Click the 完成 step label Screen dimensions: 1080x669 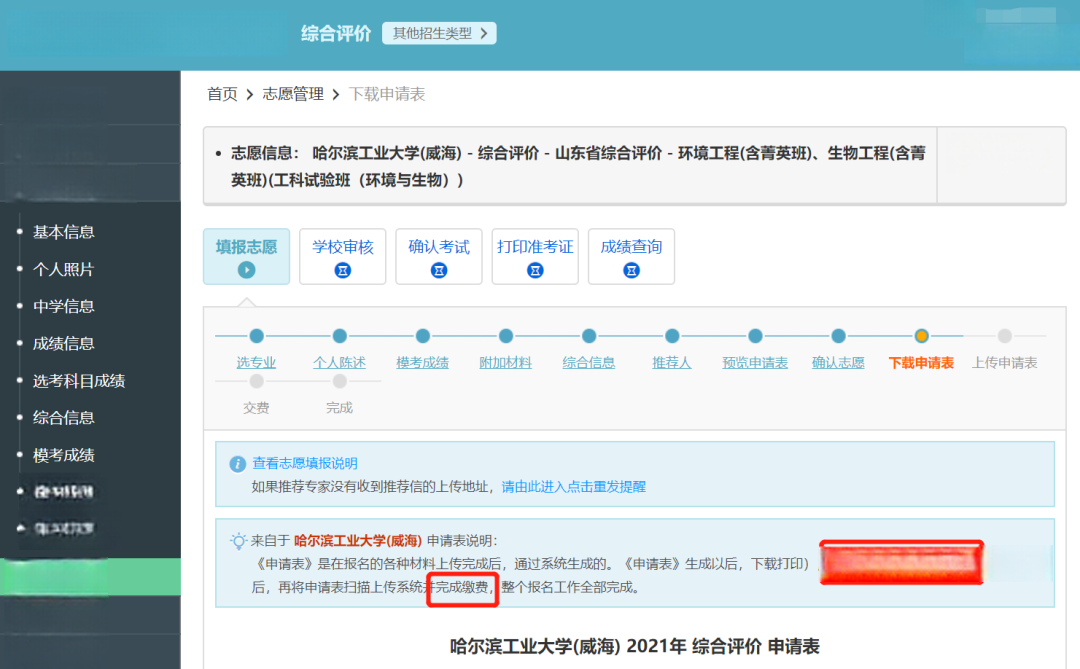pos(340,409)
